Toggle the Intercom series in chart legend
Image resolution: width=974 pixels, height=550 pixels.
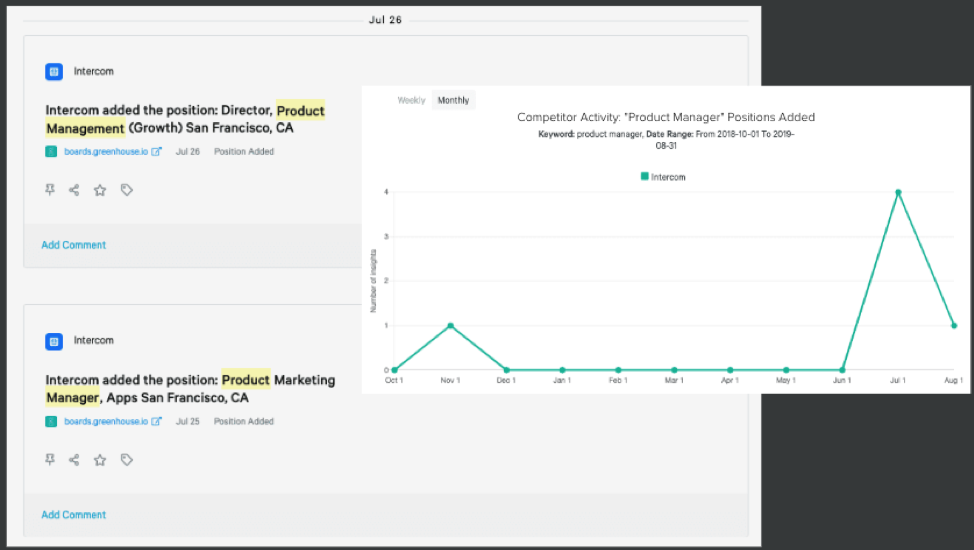pyautogui.click(x=663, y=177)
